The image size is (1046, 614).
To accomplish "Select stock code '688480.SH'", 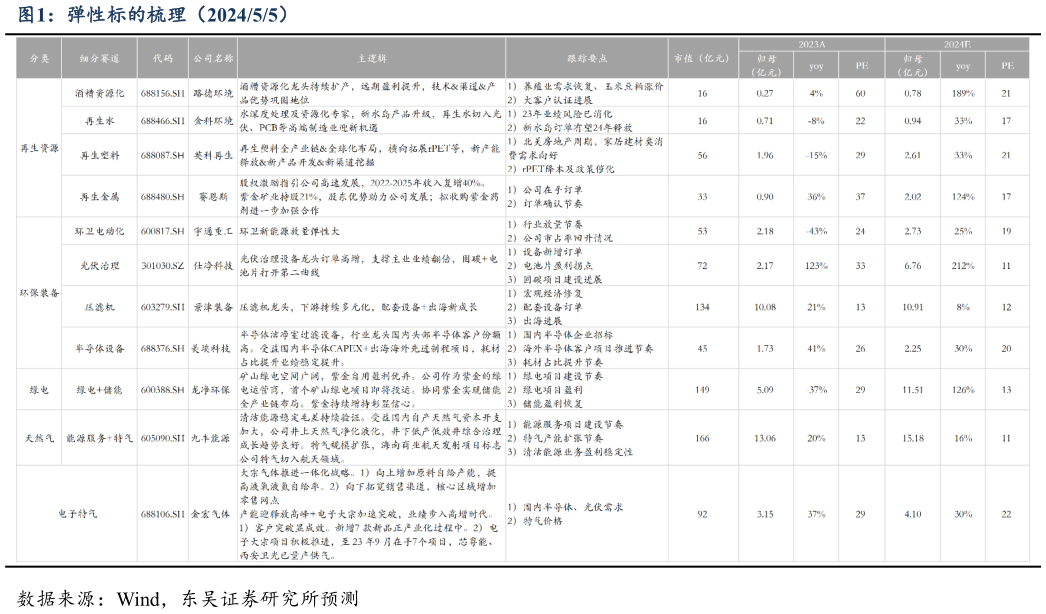I will pyautogui.click(x=162, y=197).
